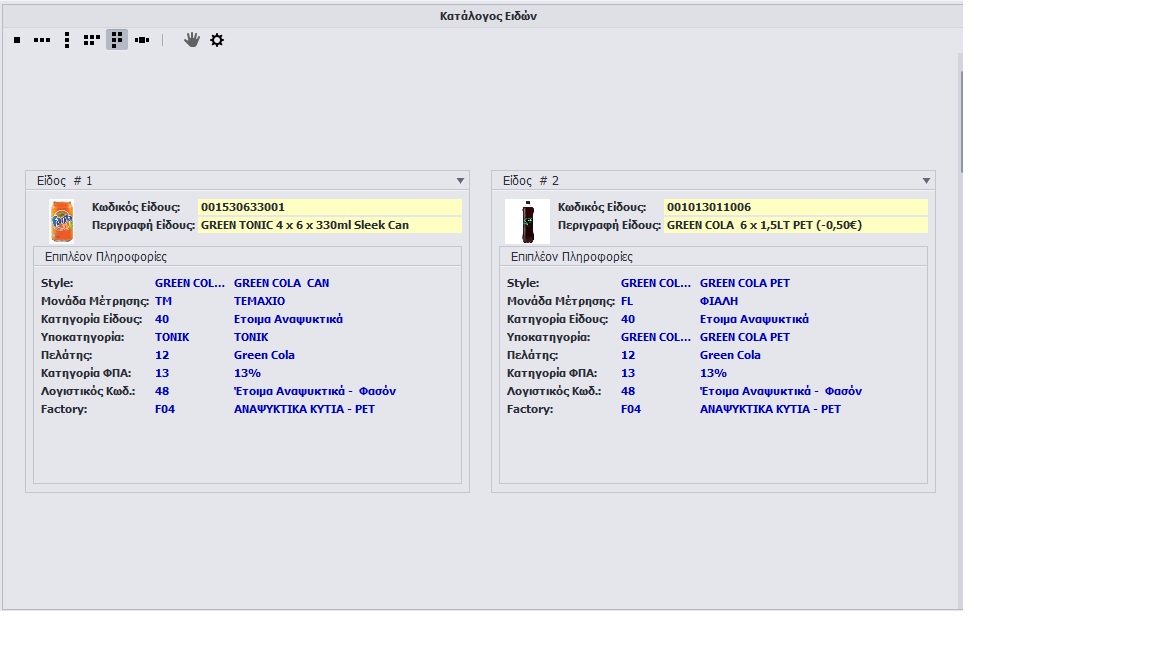Collapse the Είδος # 1 card arrow
The width and height of the screenshot is (1152, 648).
(461, 181)
